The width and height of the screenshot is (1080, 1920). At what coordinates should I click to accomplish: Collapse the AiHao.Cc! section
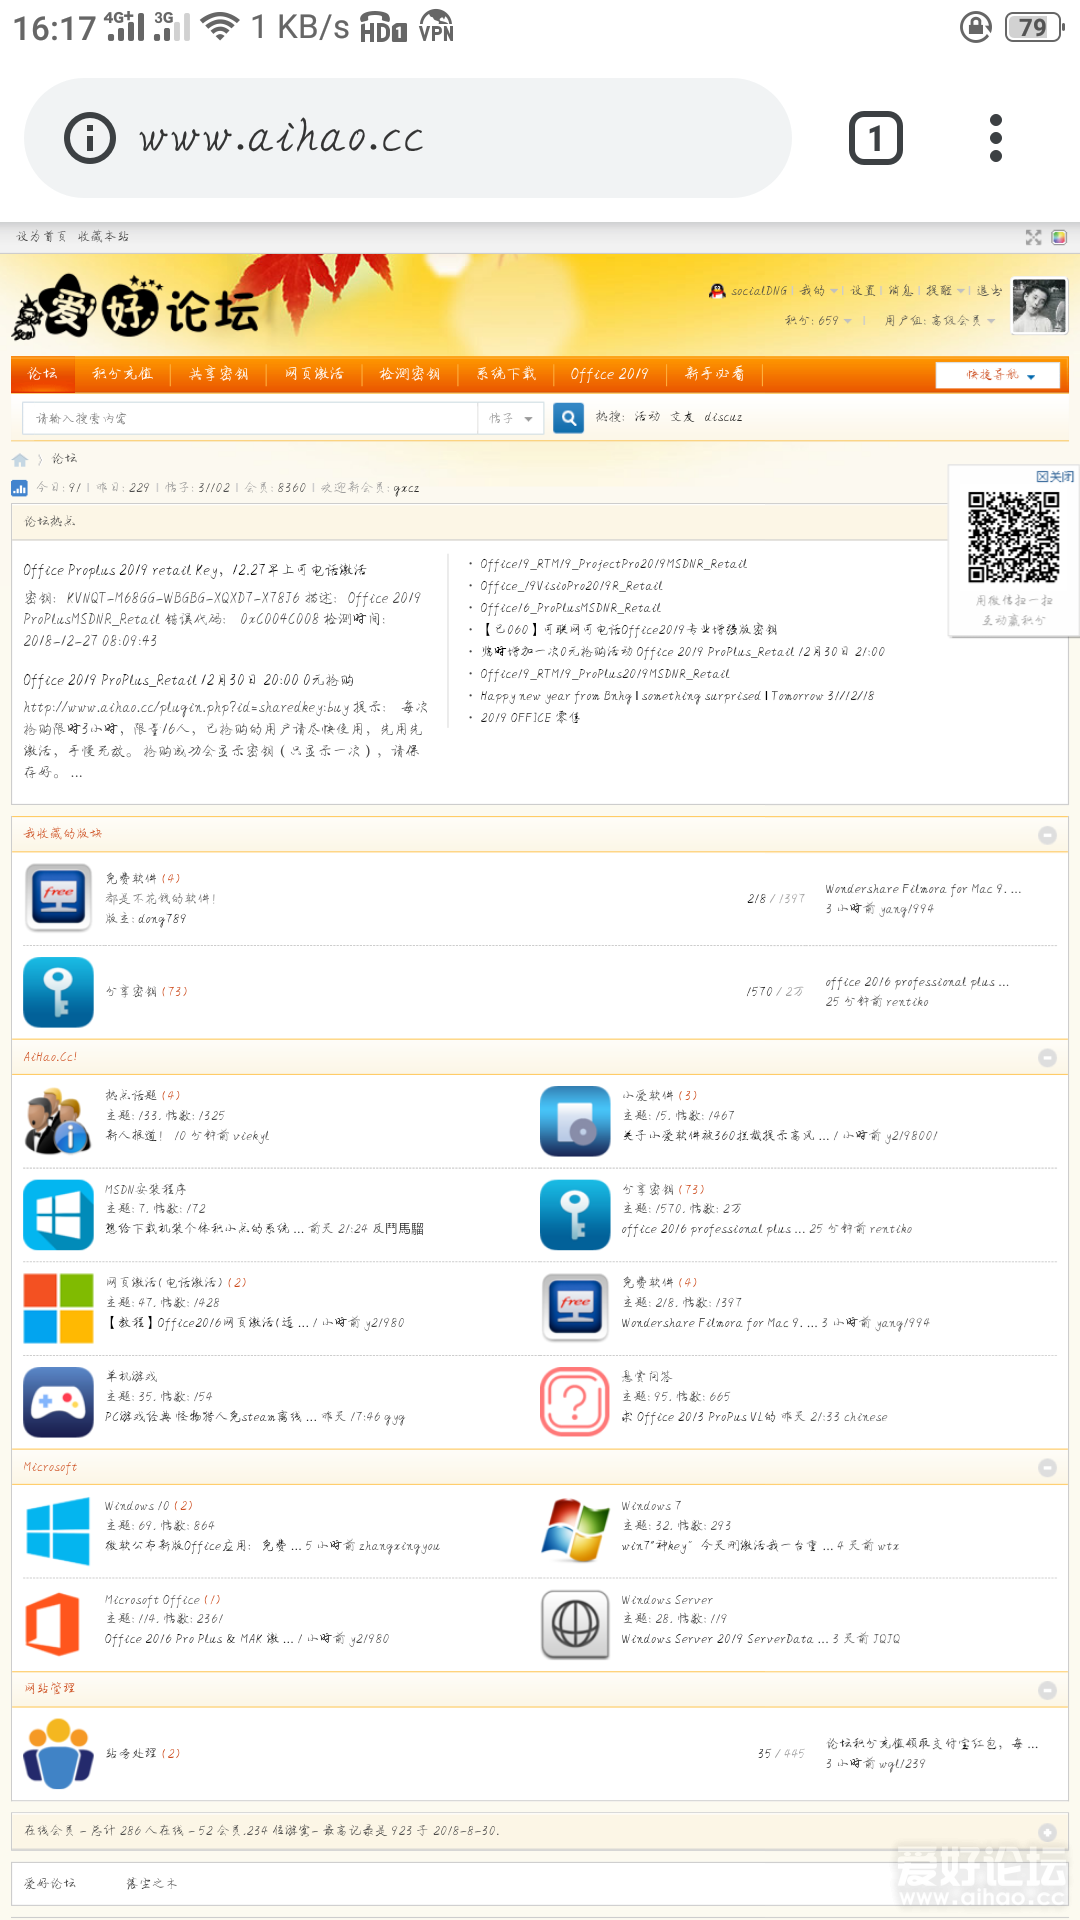(1047, 1058)
